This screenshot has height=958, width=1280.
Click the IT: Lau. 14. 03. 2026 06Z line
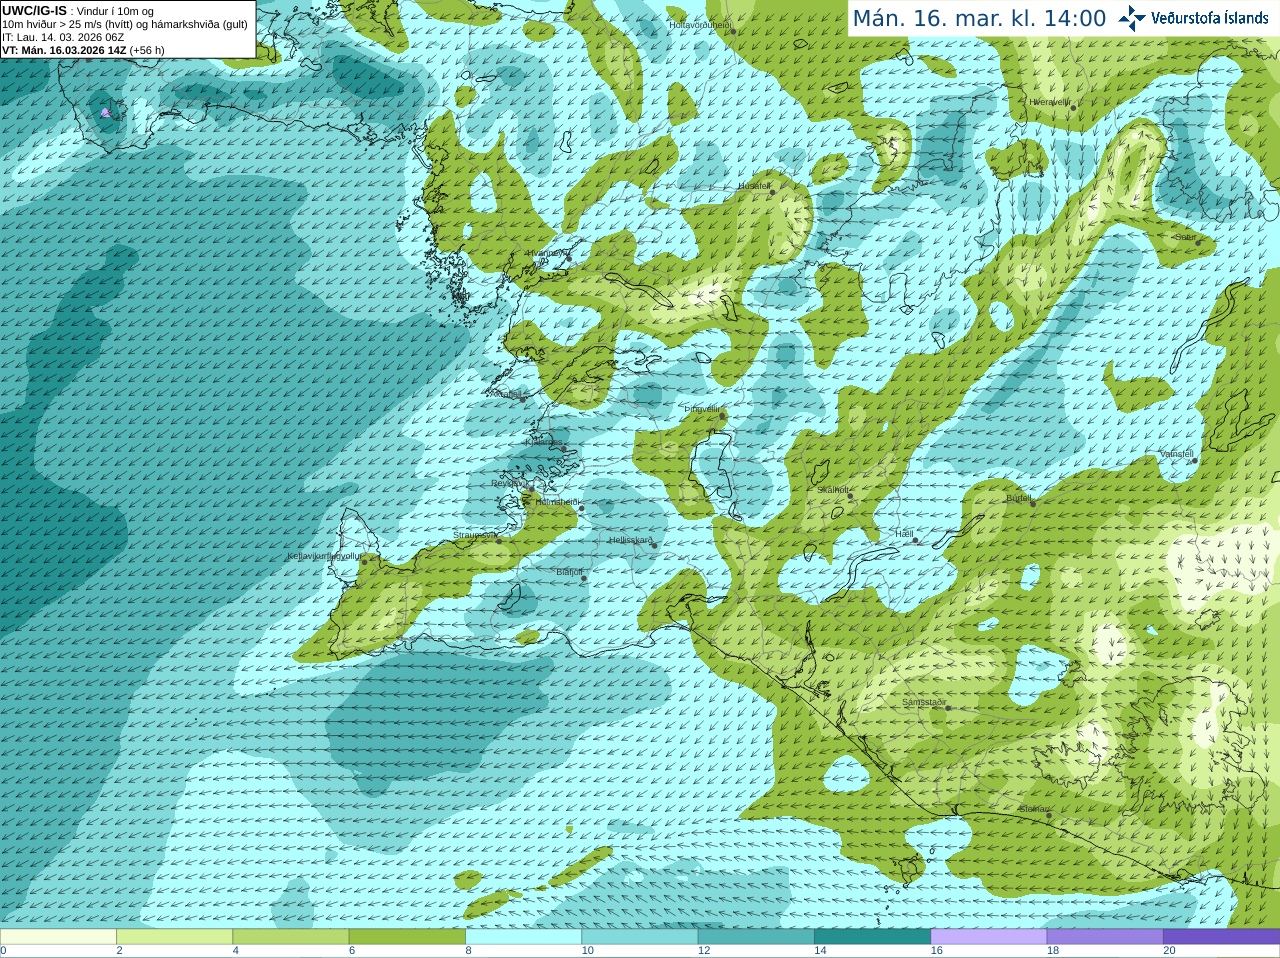(63, 37)
